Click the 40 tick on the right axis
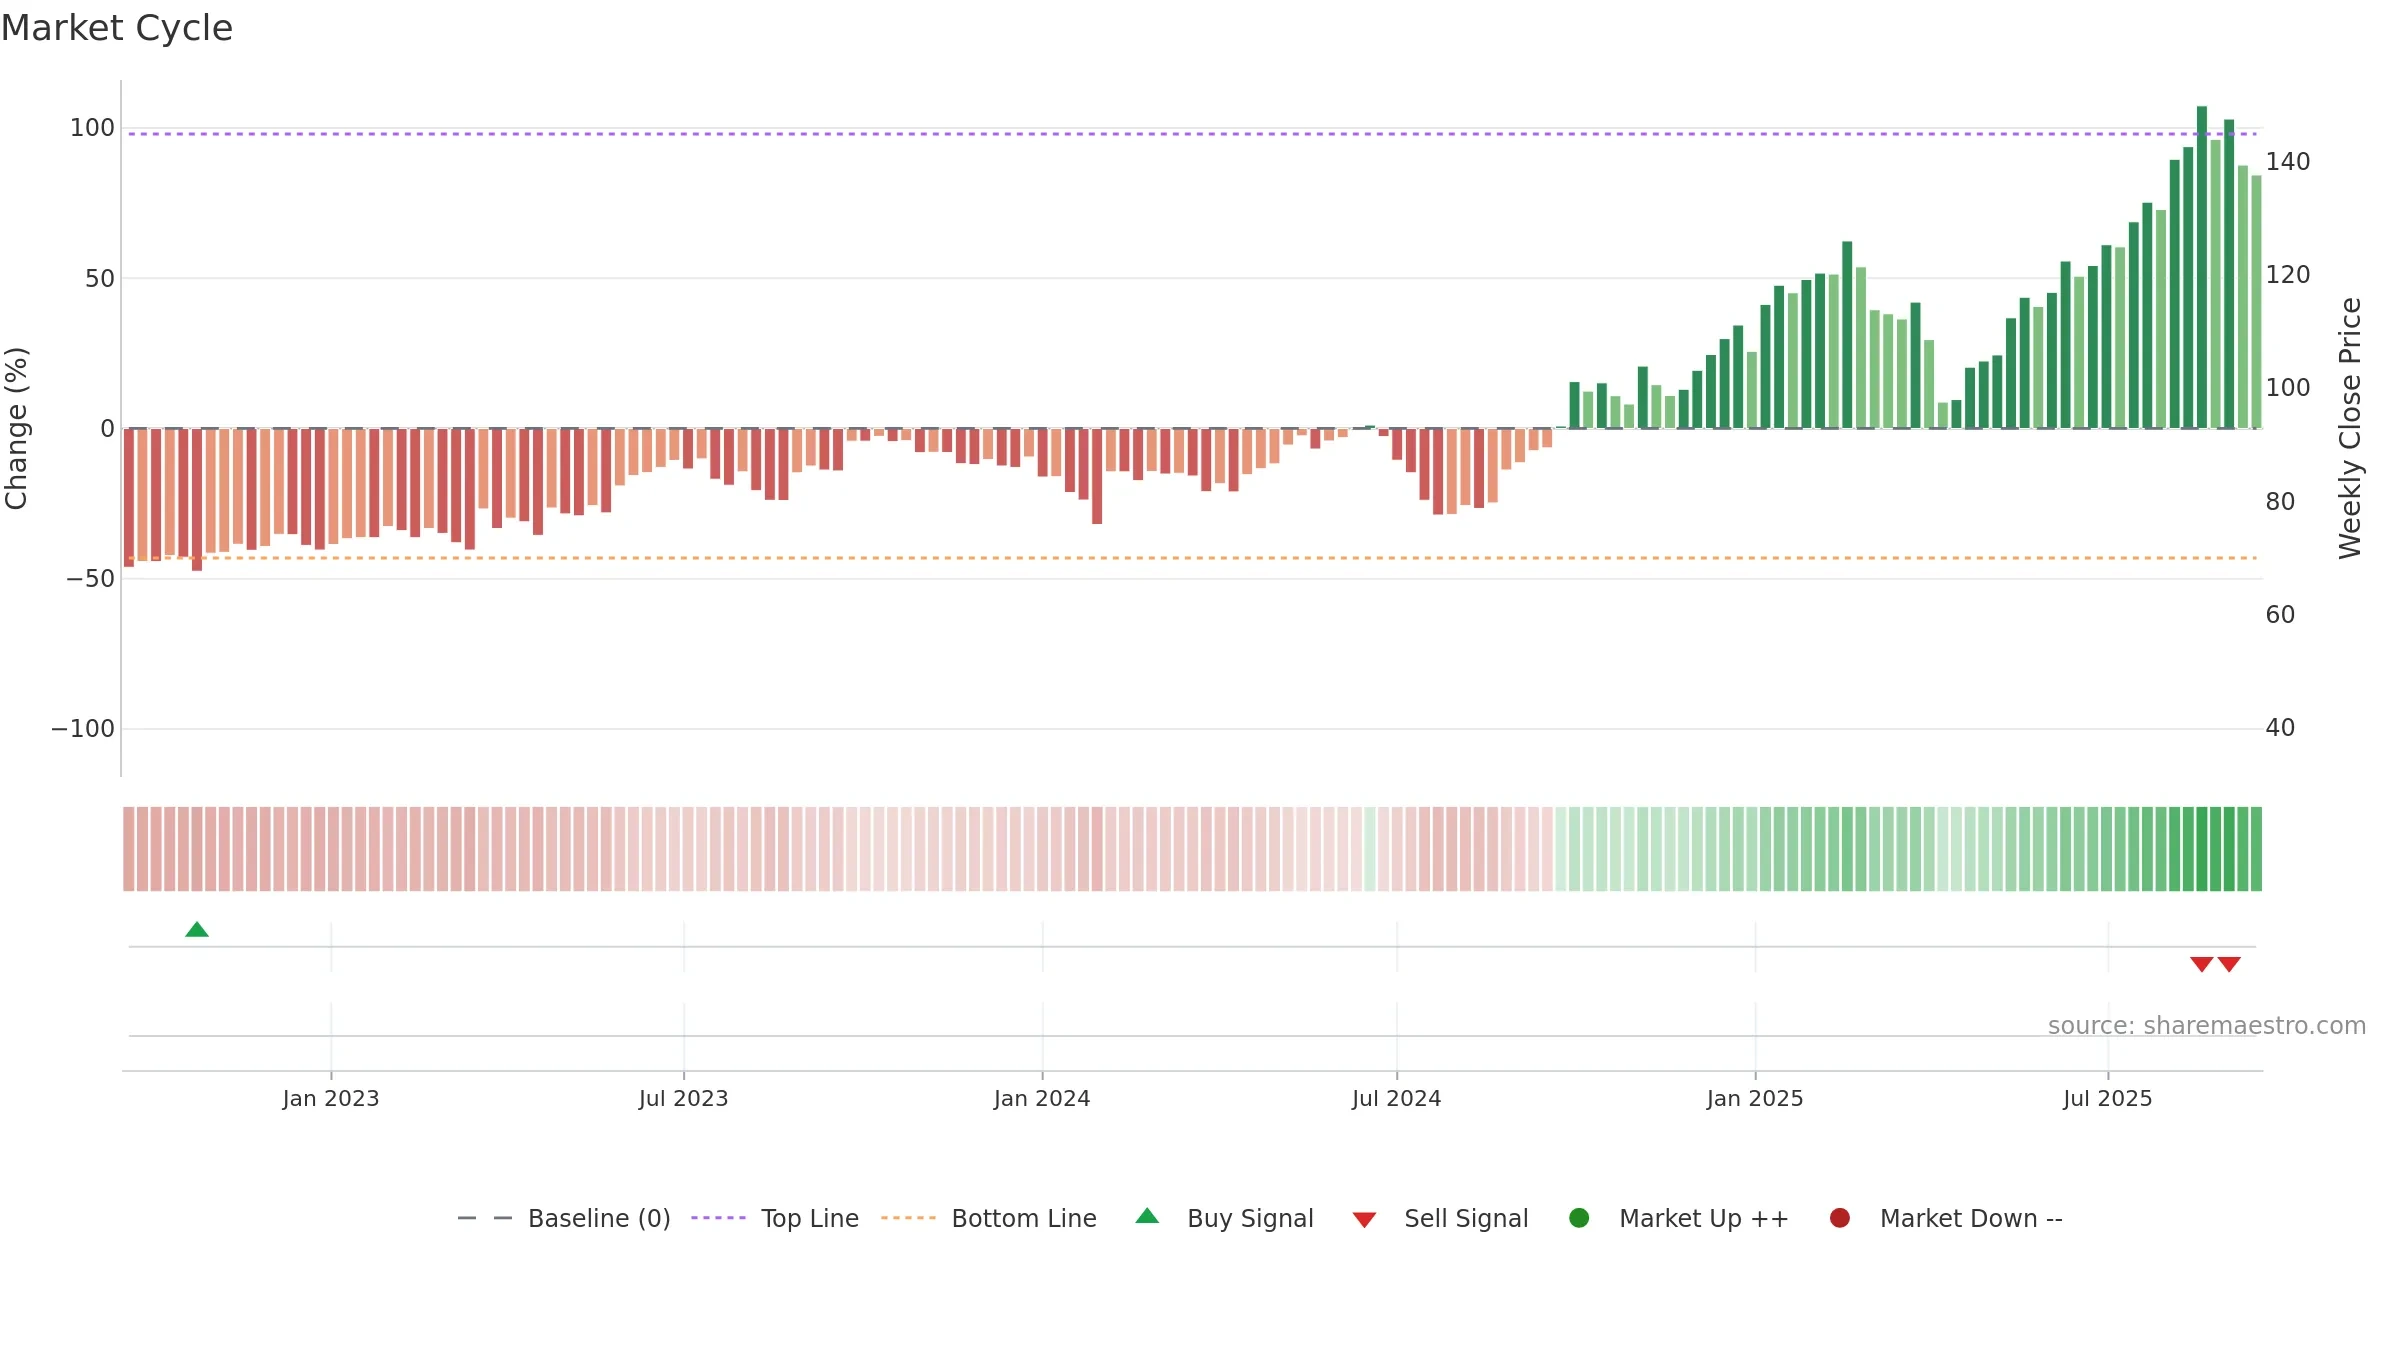 pos(2280,728)
